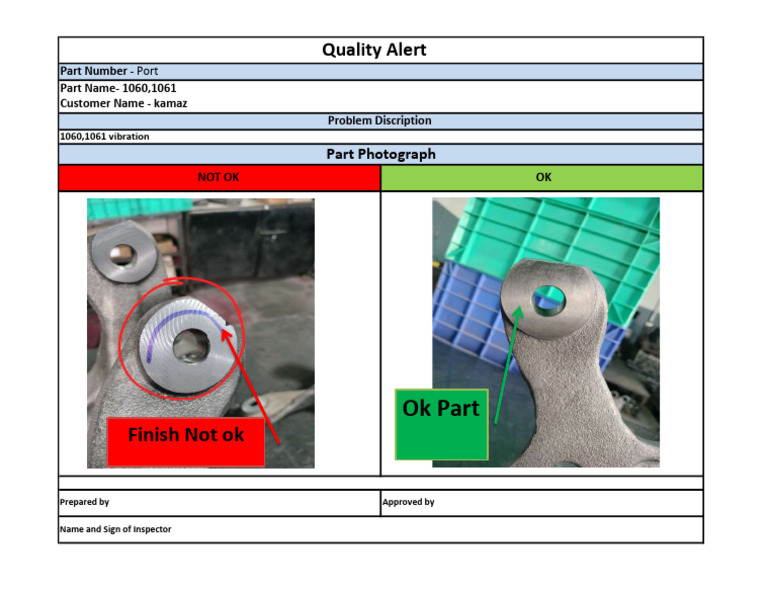Click the red 'Finish Not ok' label box
Viewport: 768px width, 594px height.
186,441
